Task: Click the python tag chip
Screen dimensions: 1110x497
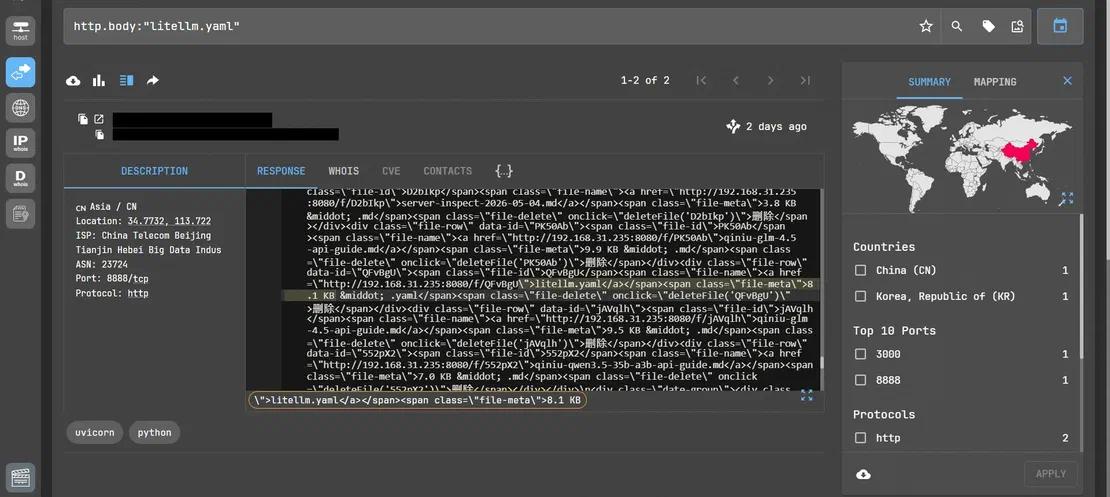Action: click(154, 433)
